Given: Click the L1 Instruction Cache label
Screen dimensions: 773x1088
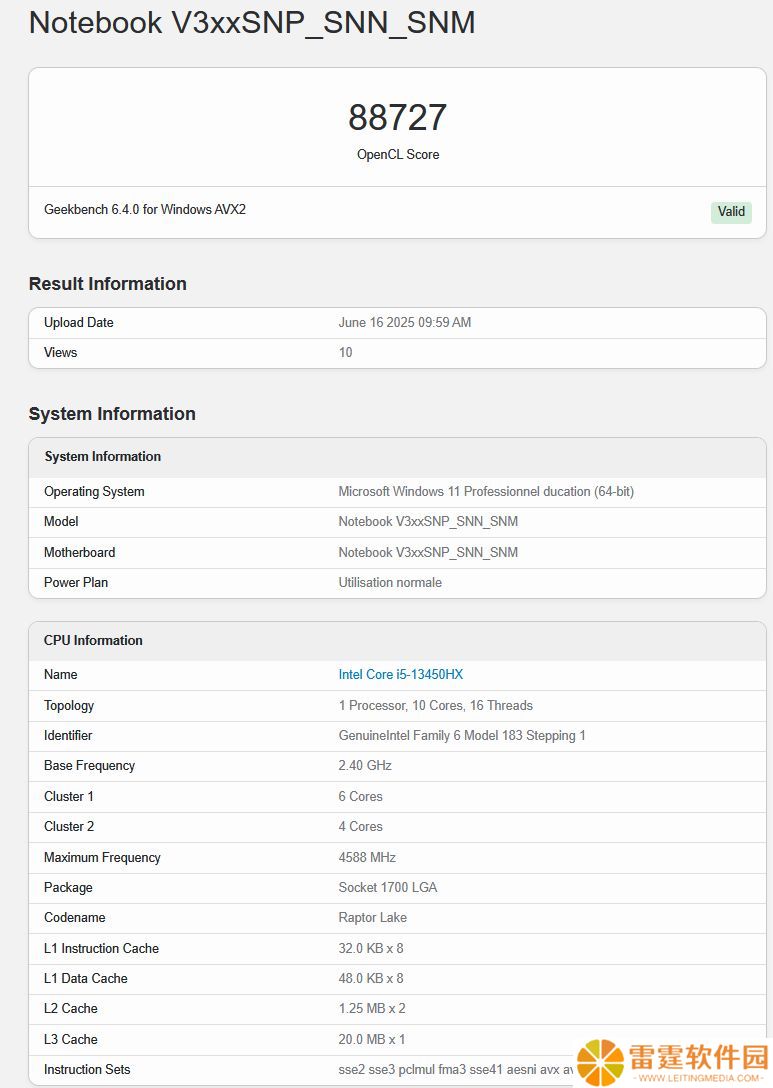Looking at the screenshot, I should click(x=101, y=949).
